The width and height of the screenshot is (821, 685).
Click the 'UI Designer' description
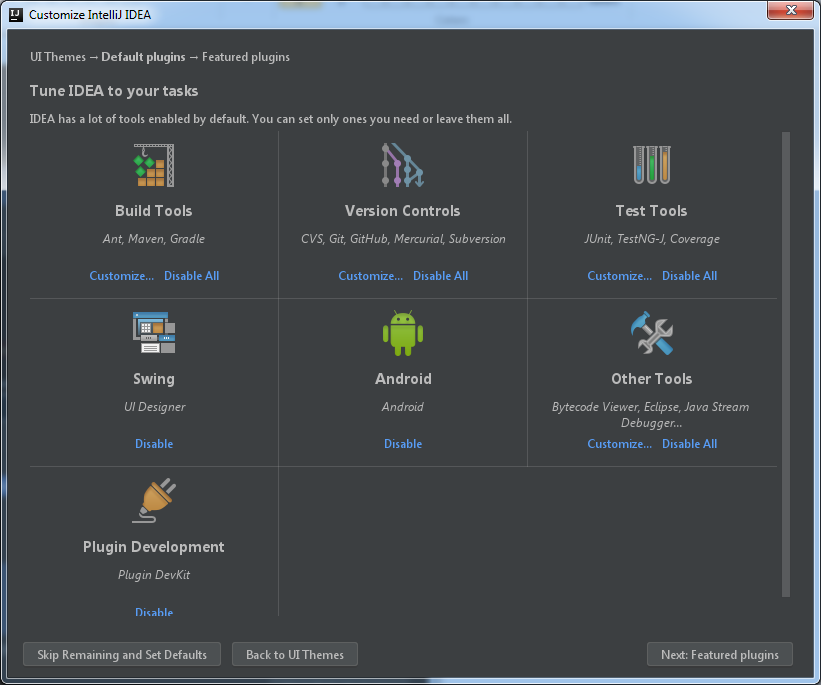(154, 407)
